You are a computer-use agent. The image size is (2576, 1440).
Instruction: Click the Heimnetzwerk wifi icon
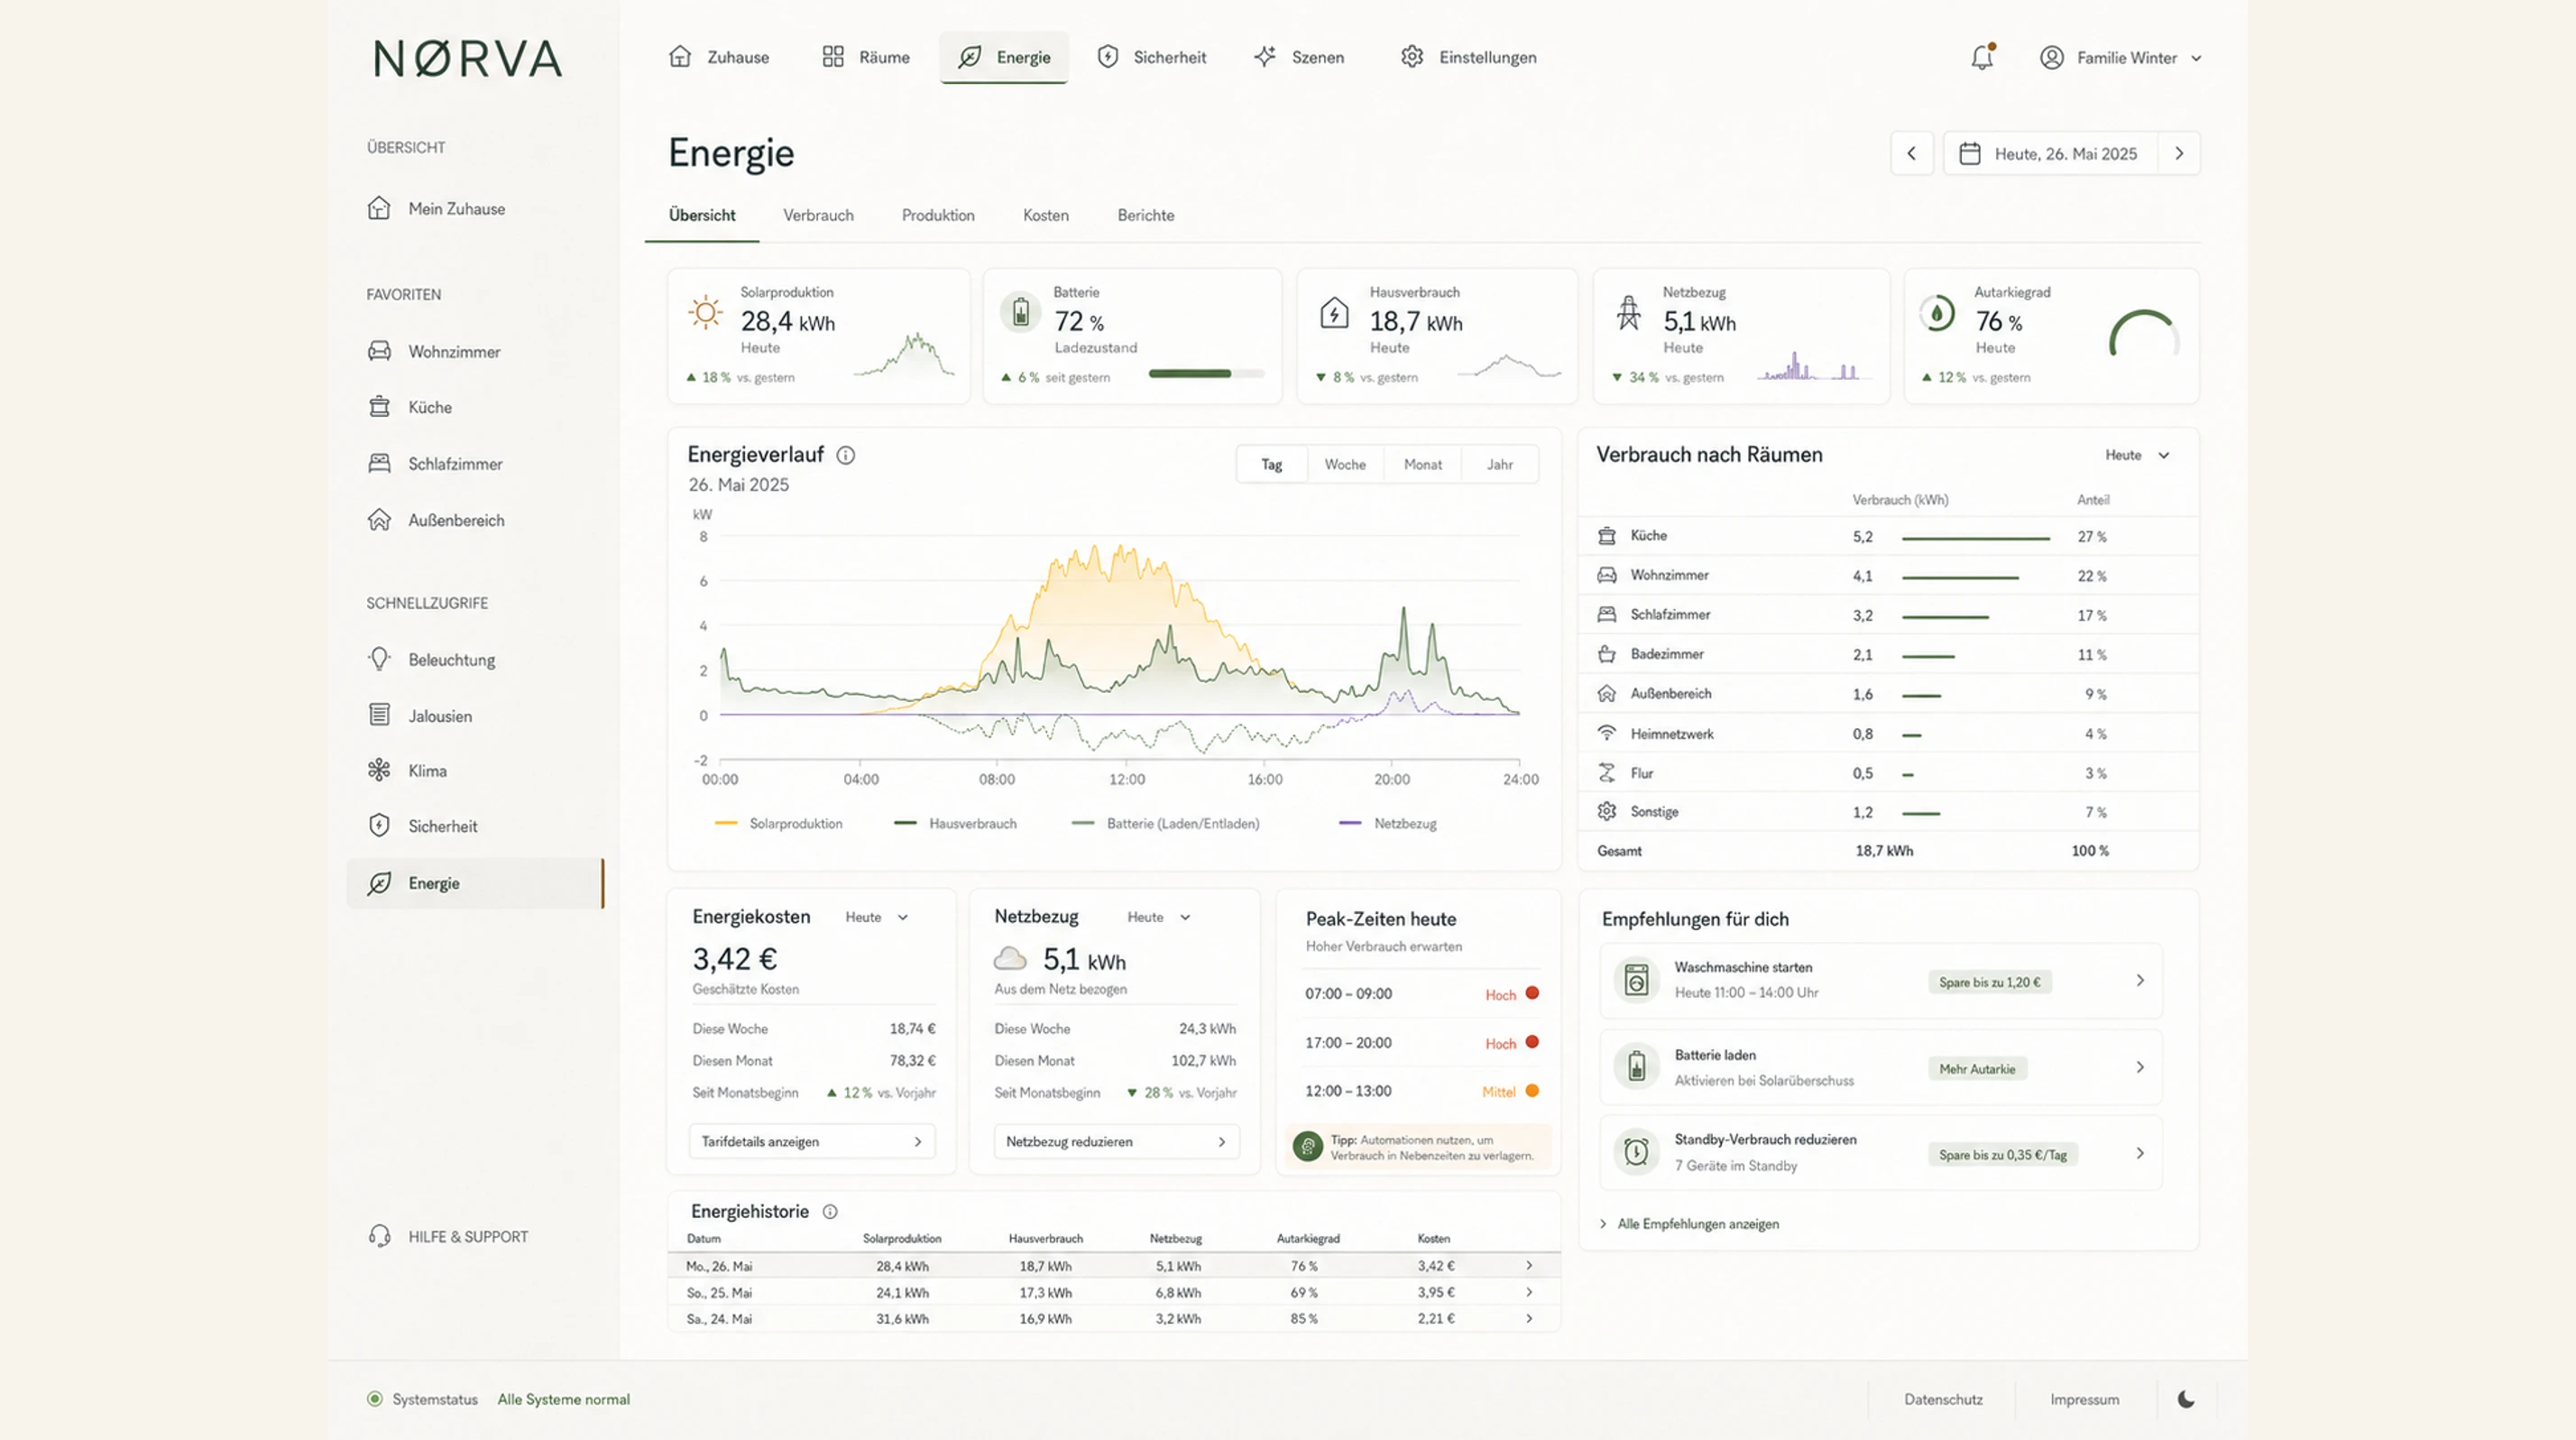[1607, 733]
